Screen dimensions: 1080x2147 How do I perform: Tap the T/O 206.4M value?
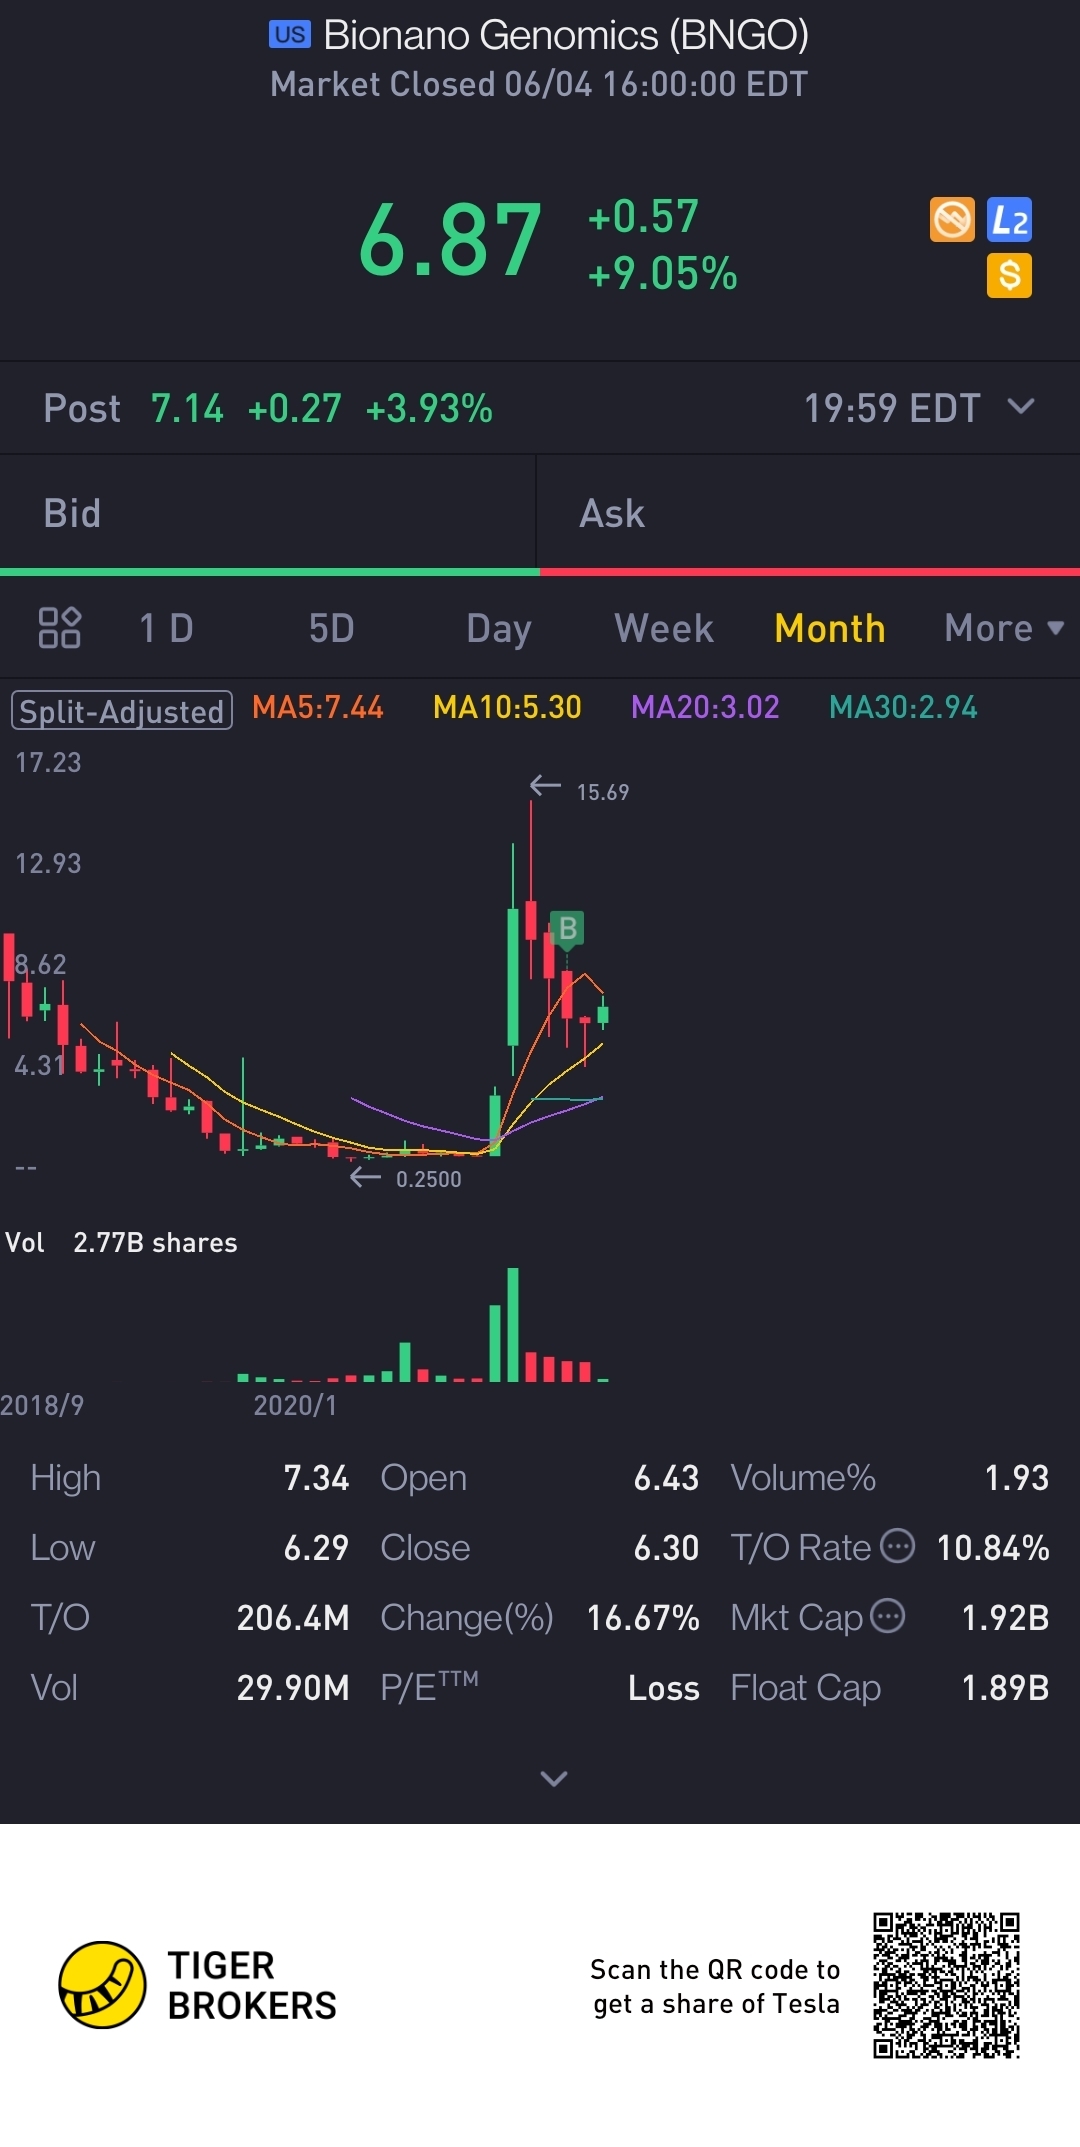click(293, 1617)
